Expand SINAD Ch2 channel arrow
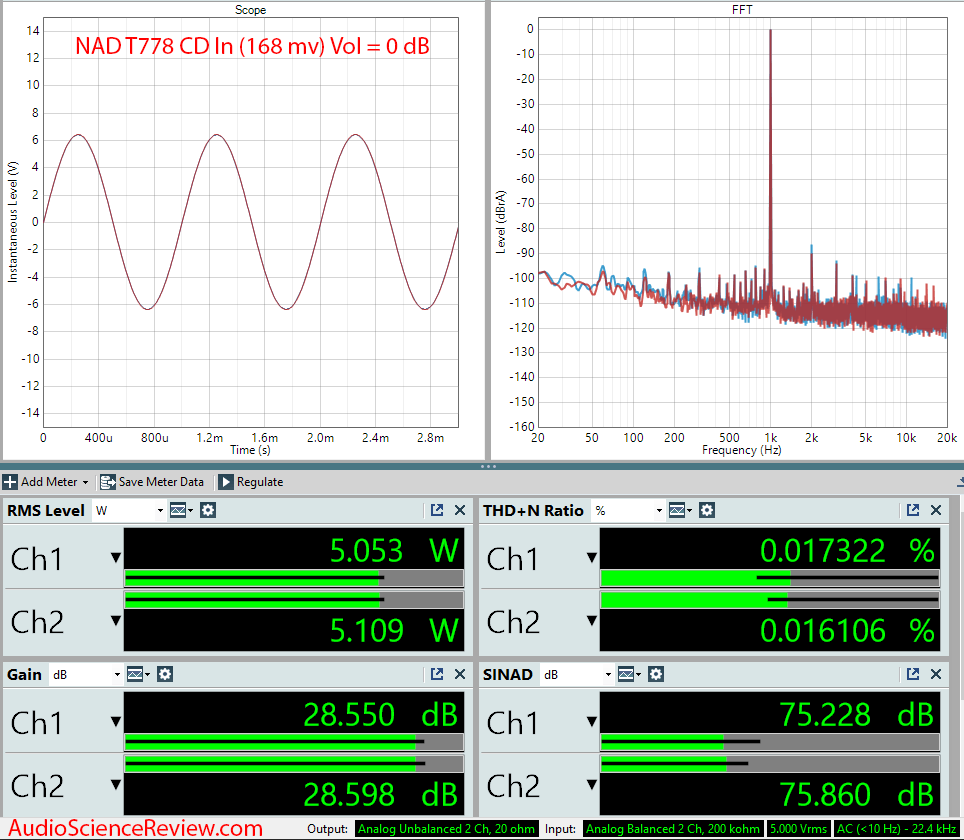Image resolution: width=964 pixels, height=840 pixels. (591, 785)
